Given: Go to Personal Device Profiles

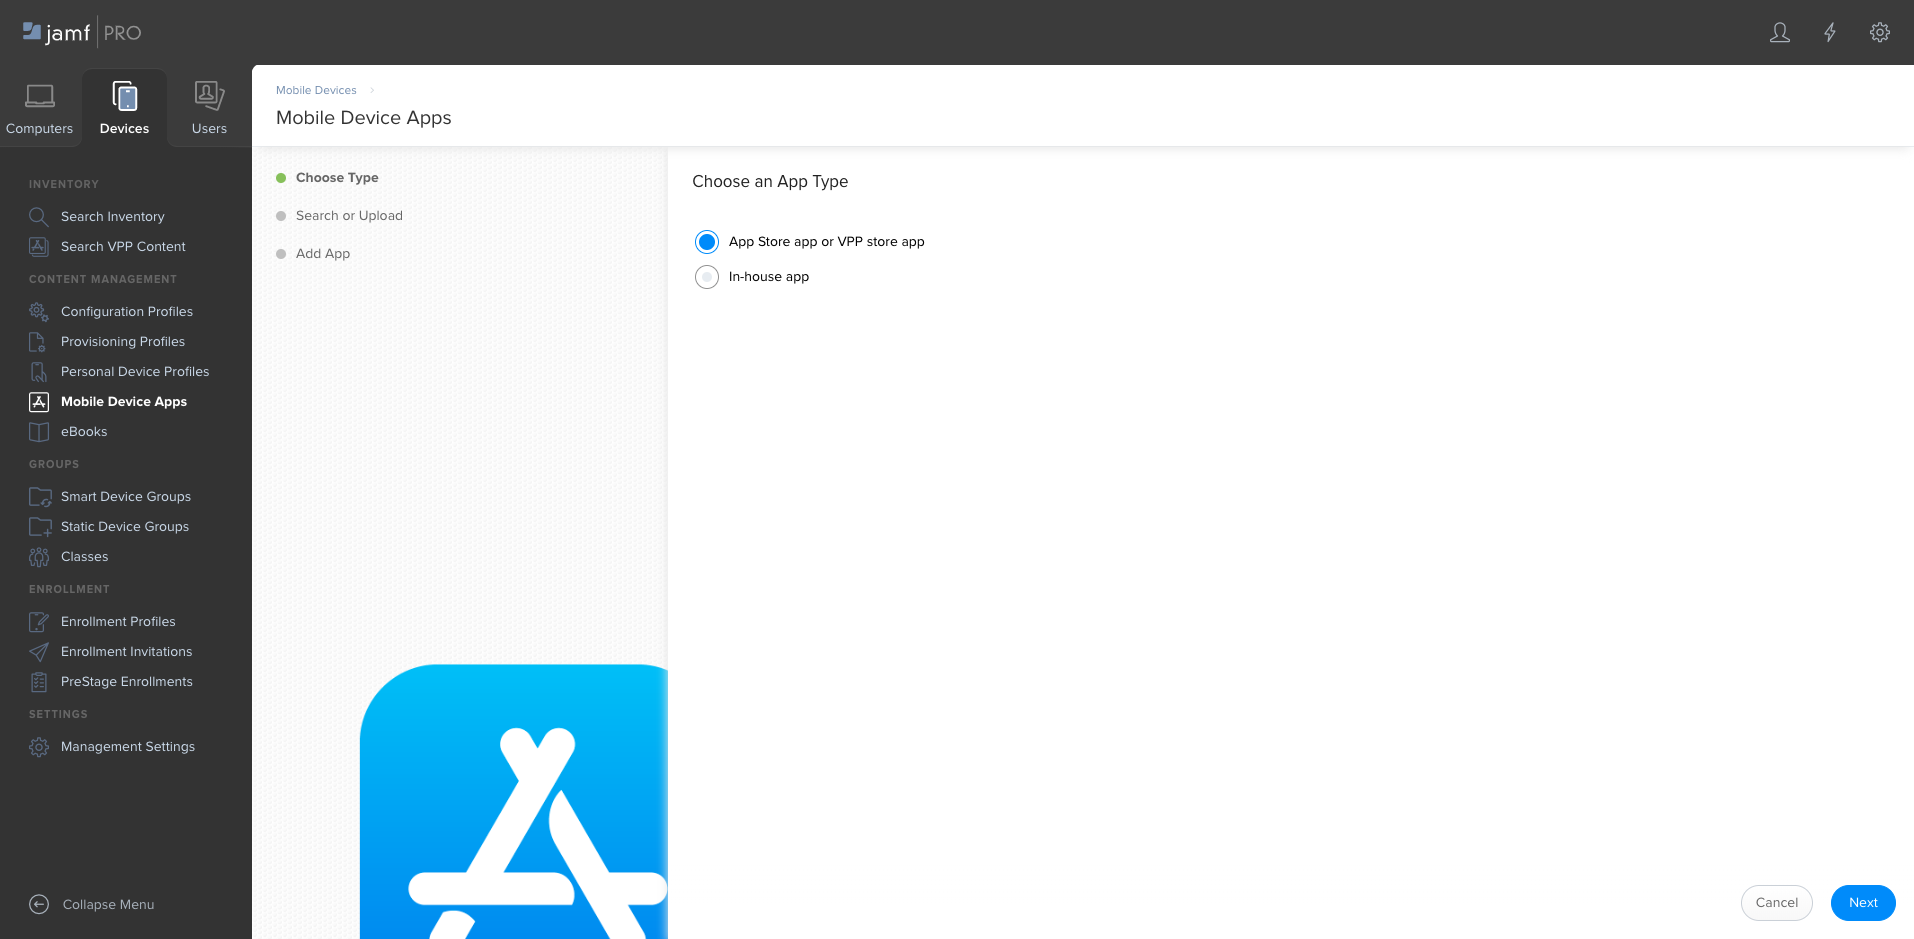Looking at the screenshot, I should pyautogui.click(x=135, y=372).
